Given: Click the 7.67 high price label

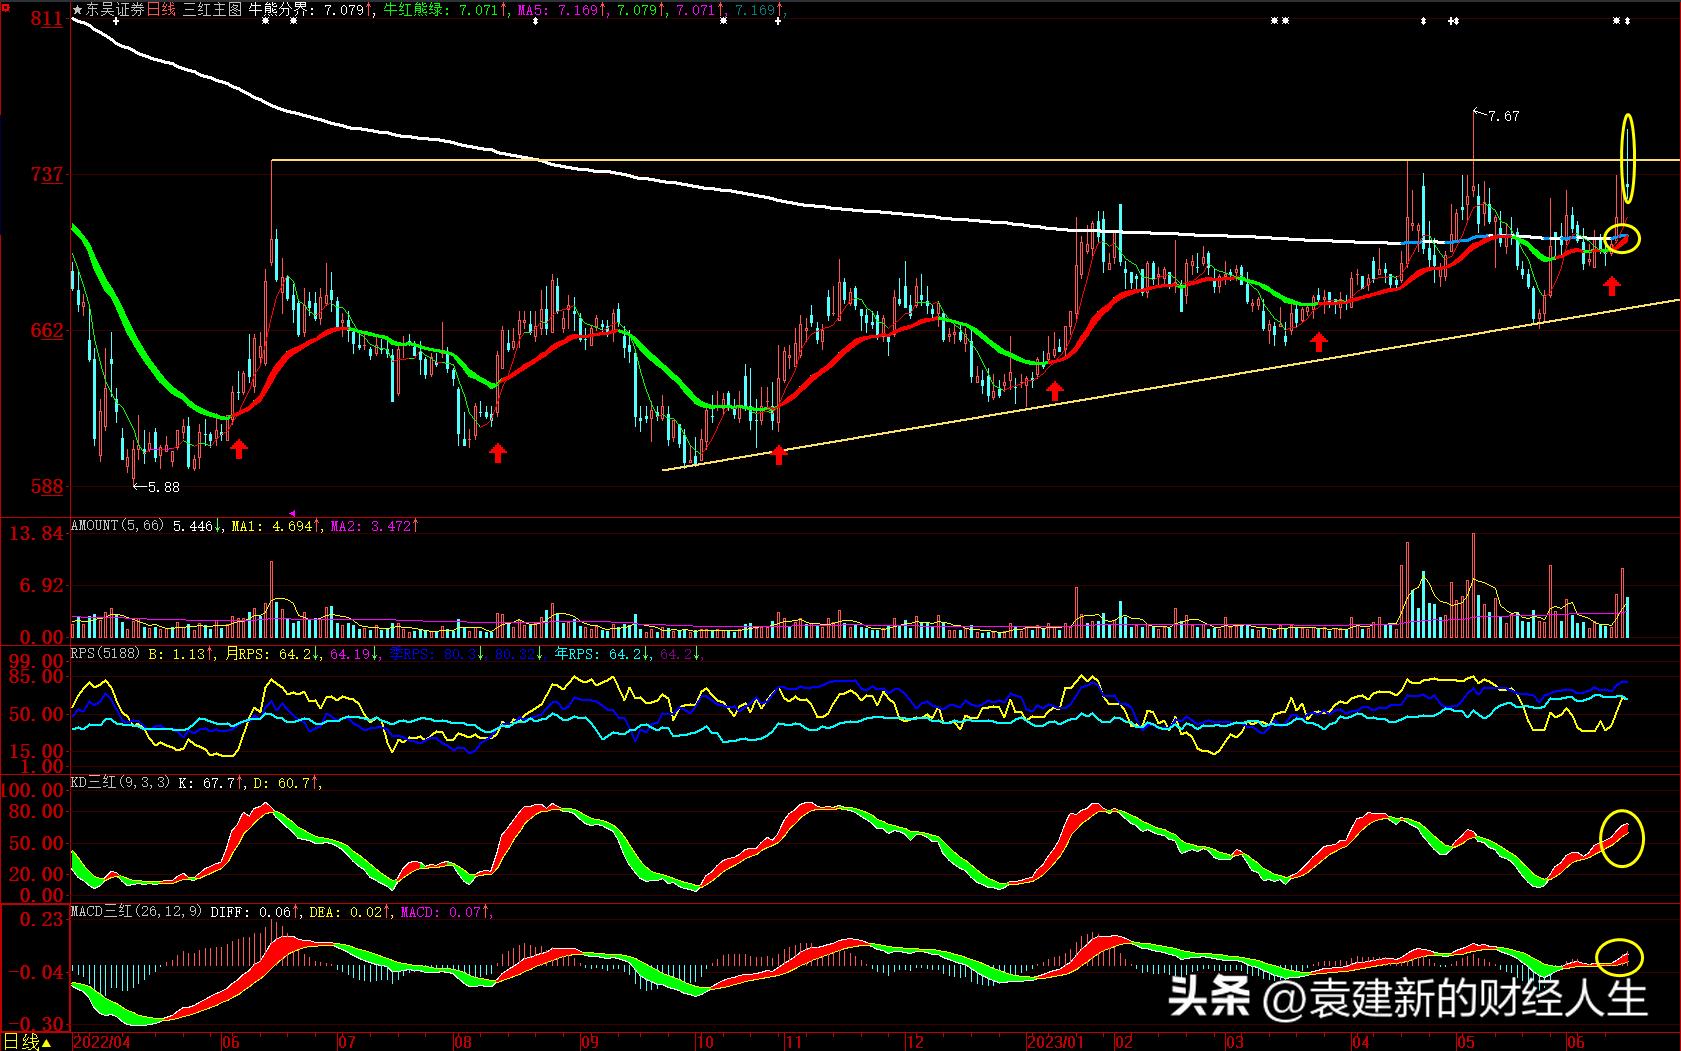Looking at the screenshot, I should (1503, 116).
